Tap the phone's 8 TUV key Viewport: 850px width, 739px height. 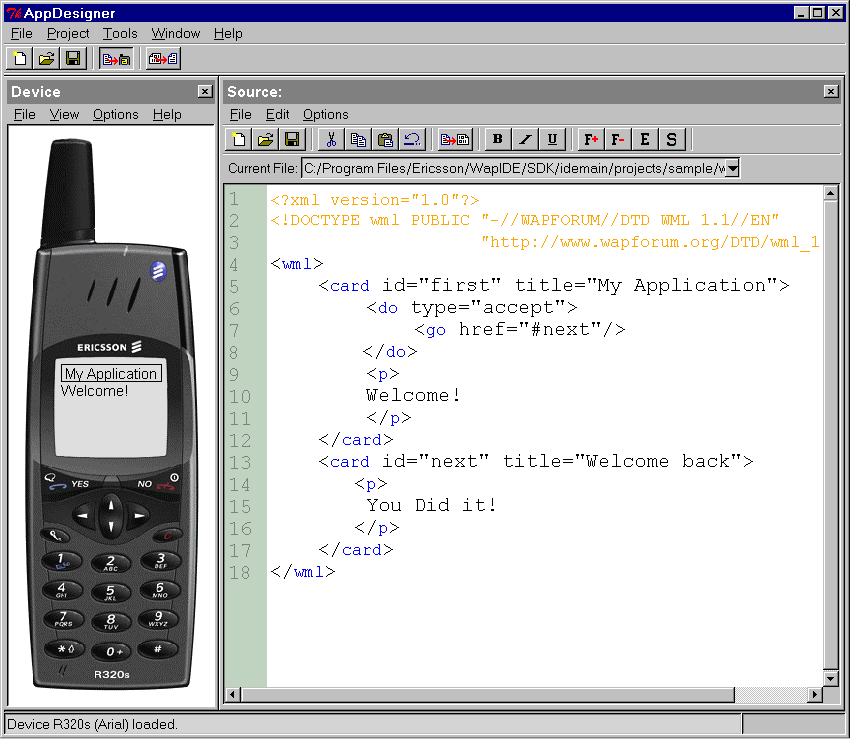coord(111,621)
